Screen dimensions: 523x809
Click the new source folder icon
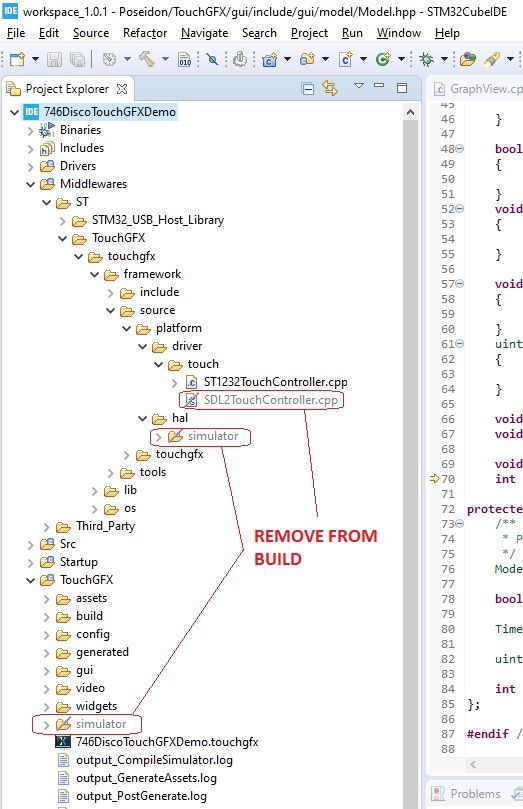[x=307, y=60]
